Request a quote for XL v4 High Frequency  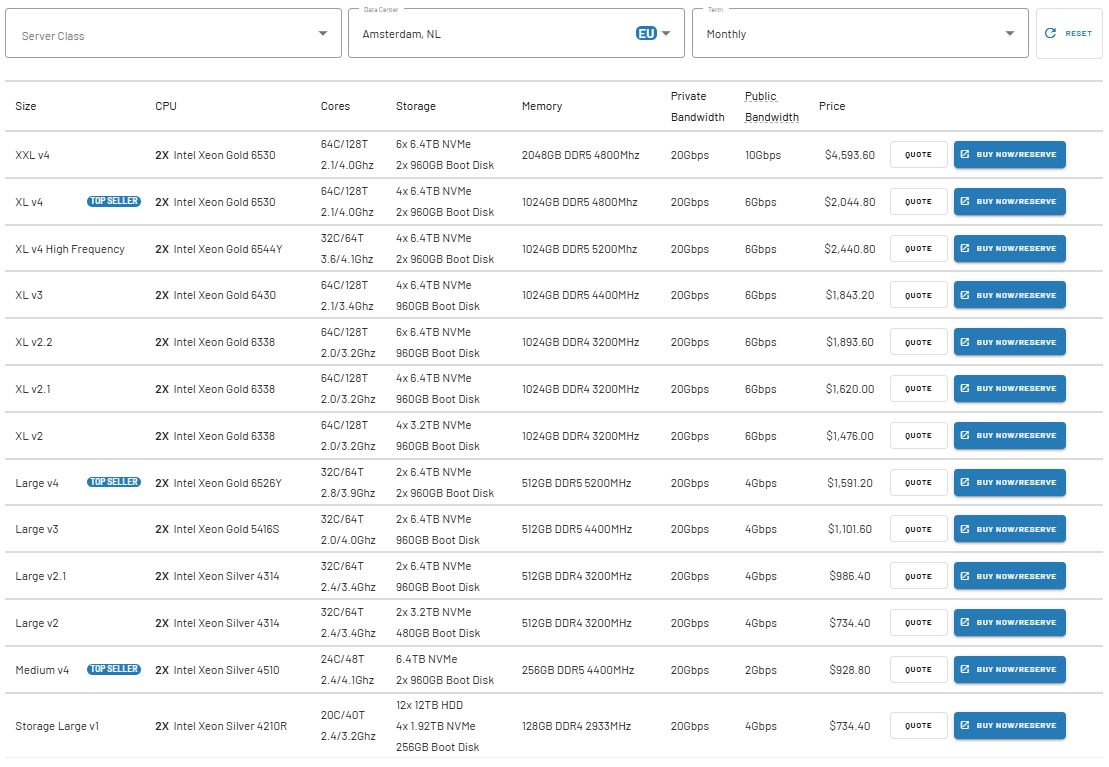point(918,248)
